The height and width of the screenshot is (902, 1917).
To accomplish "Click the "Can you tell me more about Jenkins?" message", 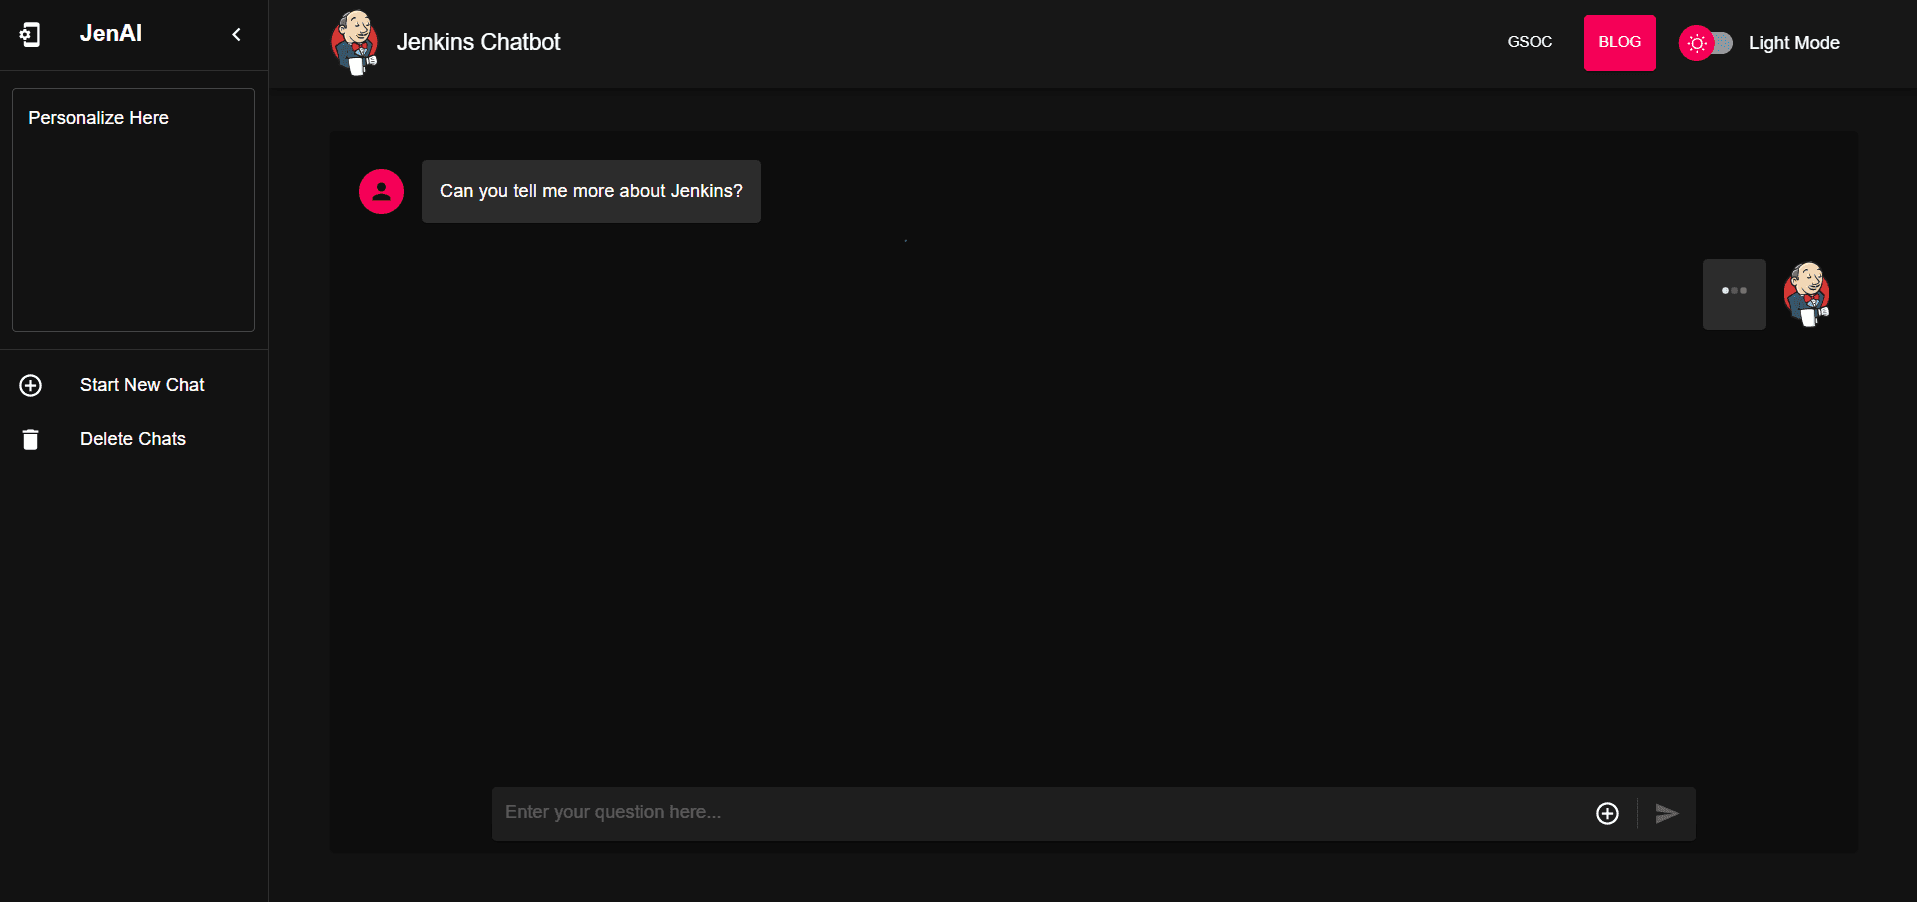I will 591,191.
